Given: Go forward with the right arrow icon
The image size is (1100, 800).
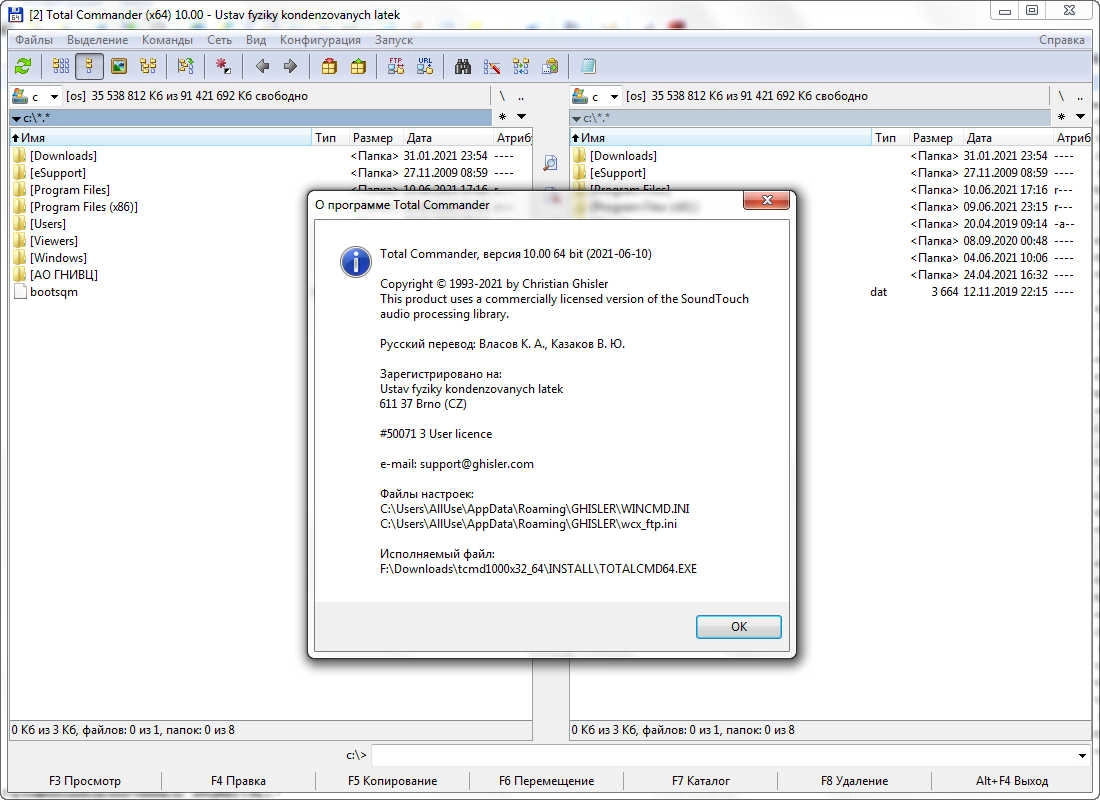Looking at the screenshot, I should click(290, 67).
